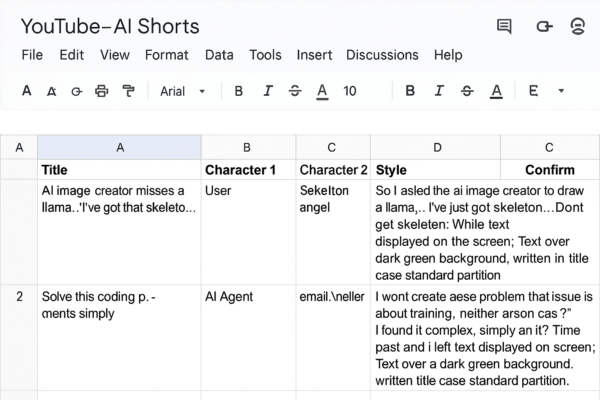Click the first strikethrough icon
The image size is (600, 400).
click(x=295, y=91)
